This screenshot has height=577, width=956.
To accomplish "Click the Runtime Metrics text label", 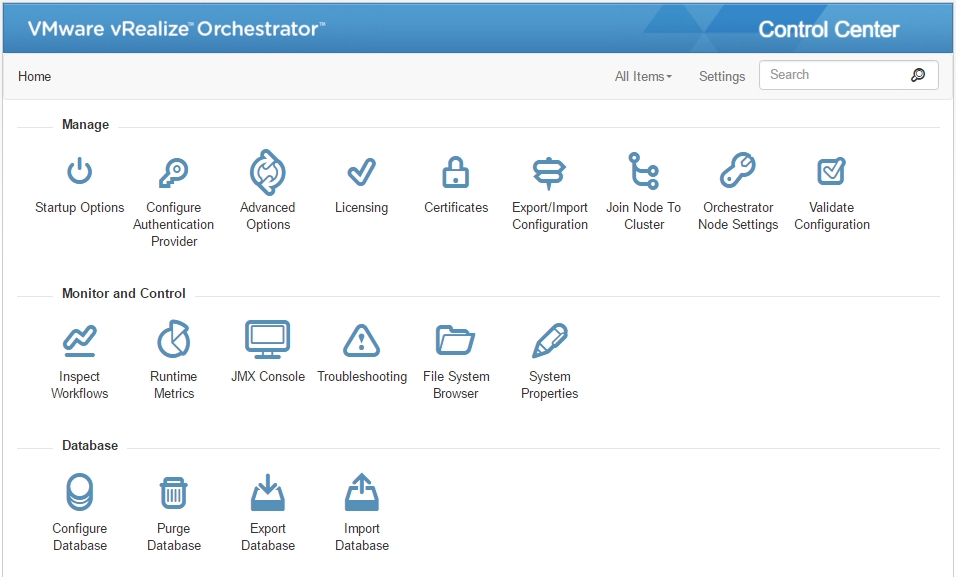I will click(174, 385).
